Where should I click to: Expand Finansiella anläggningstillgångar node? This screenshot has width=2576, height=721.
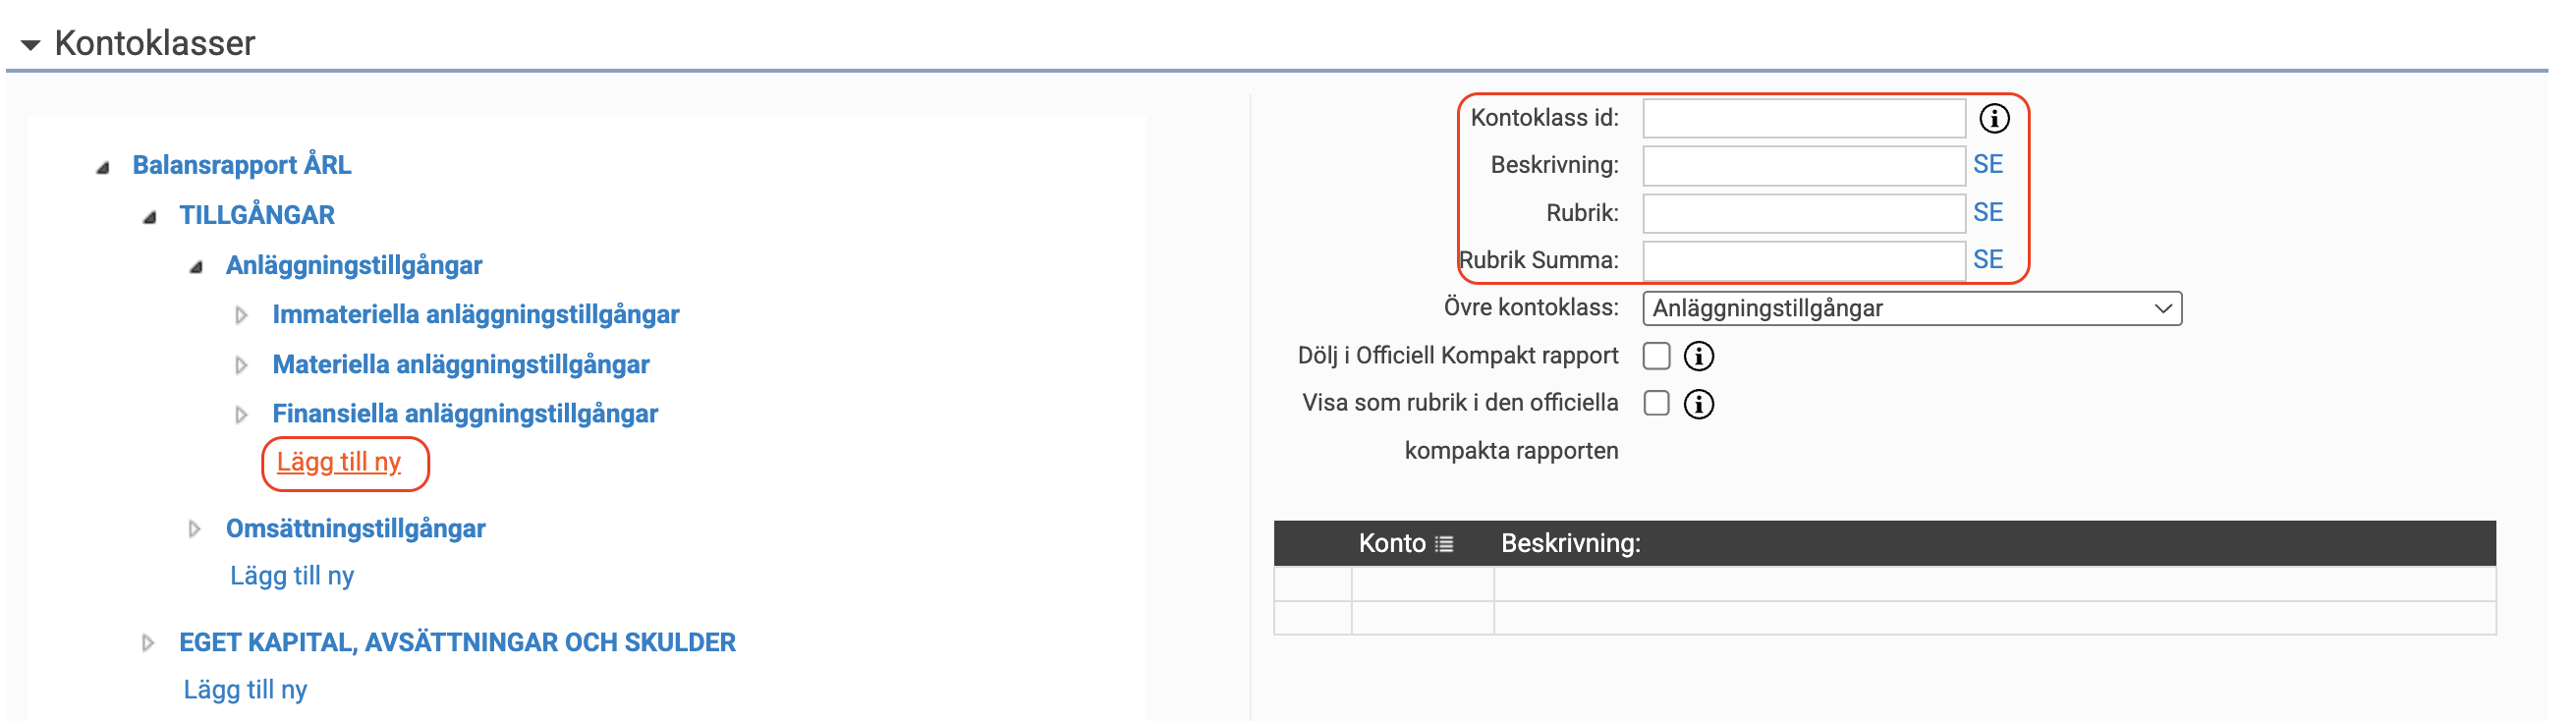coord(241,415)
